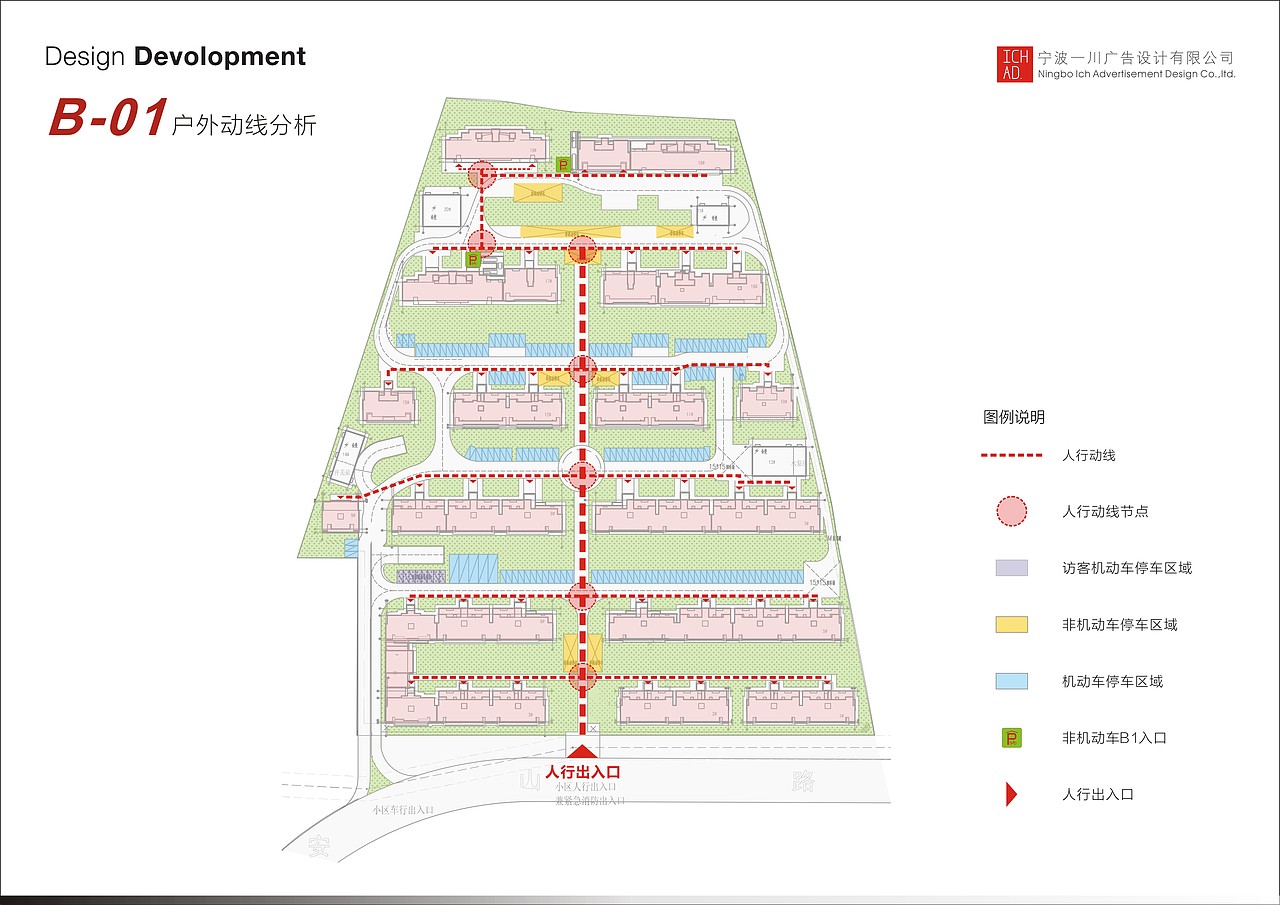Click the blue motor parking swatch in the legend

[x=1011, y=682]
